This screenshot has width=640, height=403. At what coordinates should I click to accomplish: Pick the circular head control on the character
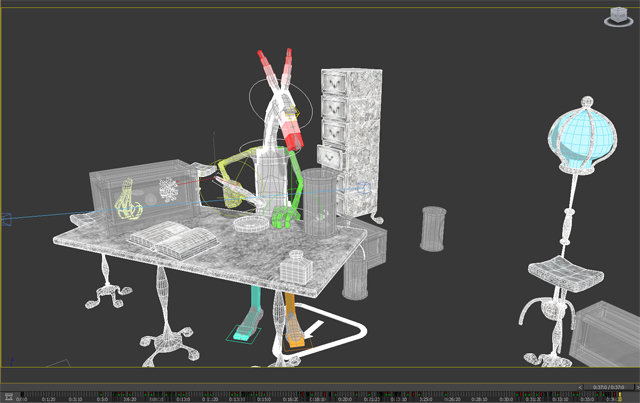pos(277,101)
